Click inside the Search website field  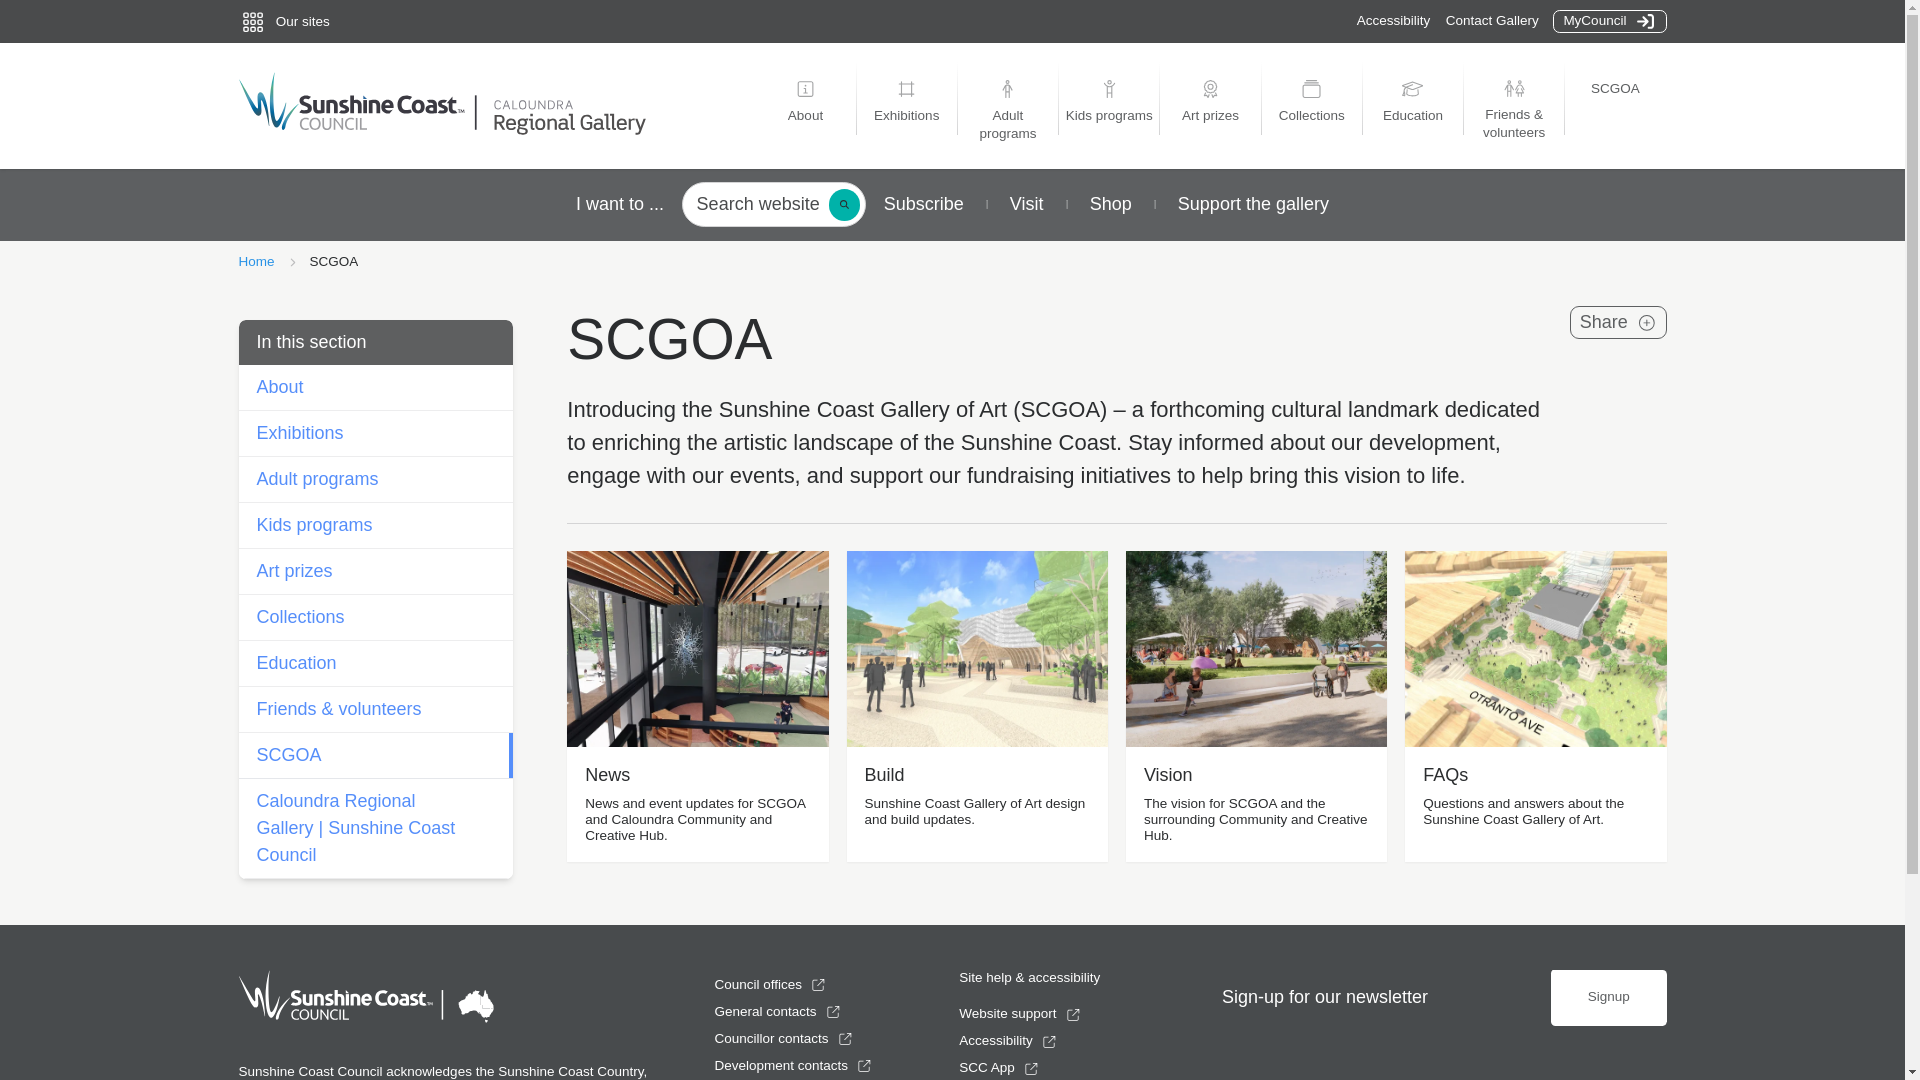(757, 205)
